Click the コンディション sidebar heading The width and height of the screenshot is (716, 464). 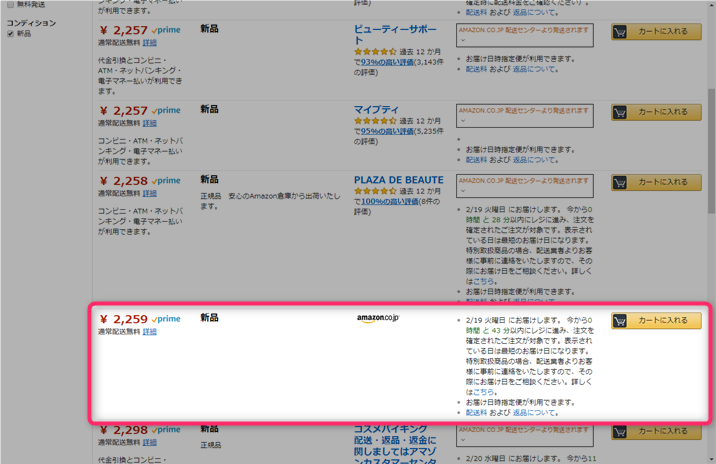click(x=32, y=23)
